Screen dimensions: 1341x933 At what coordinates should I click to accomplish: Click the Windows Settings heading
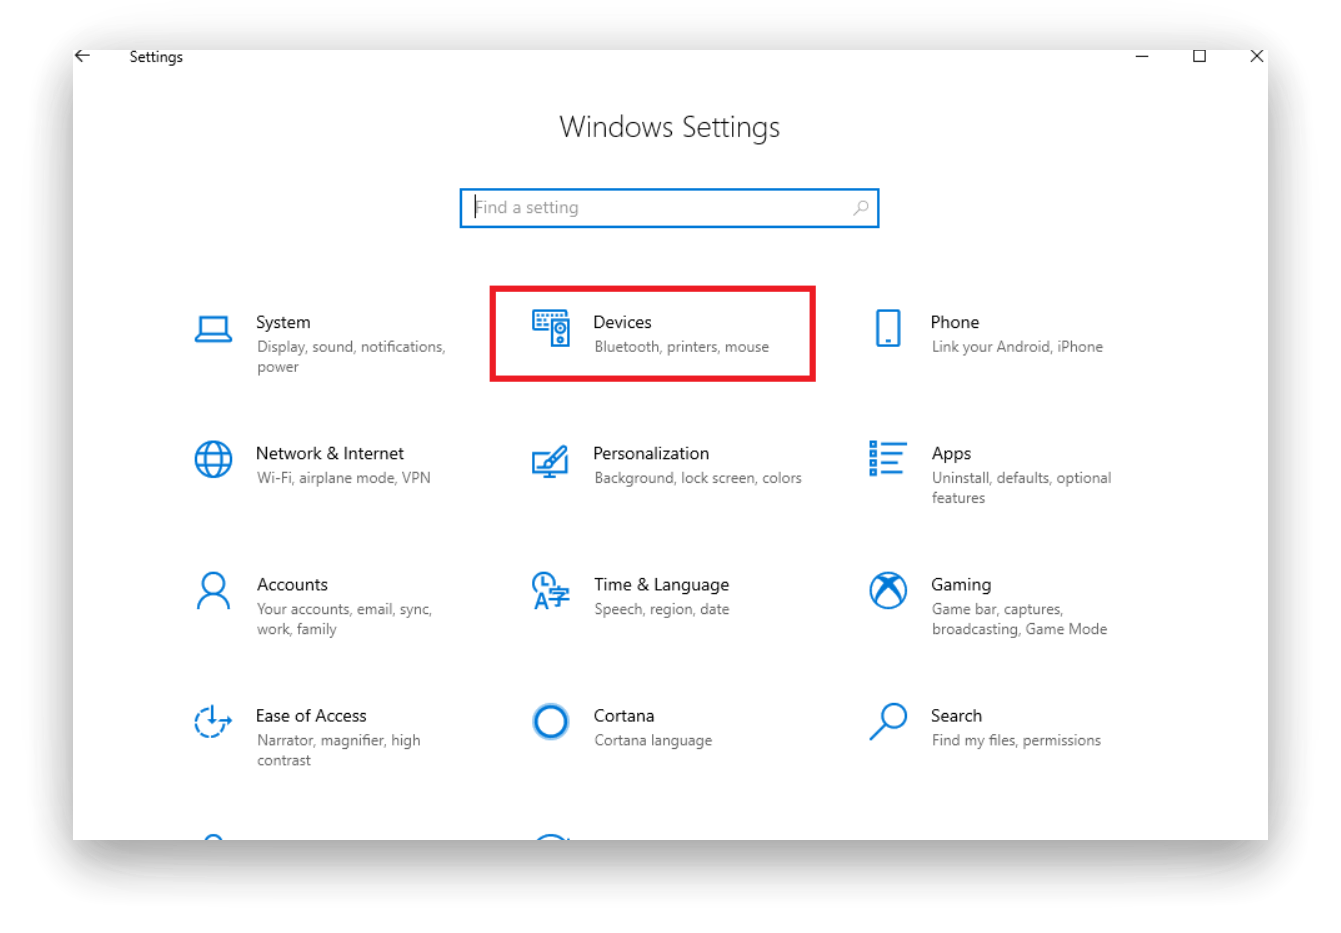point(669,127)
